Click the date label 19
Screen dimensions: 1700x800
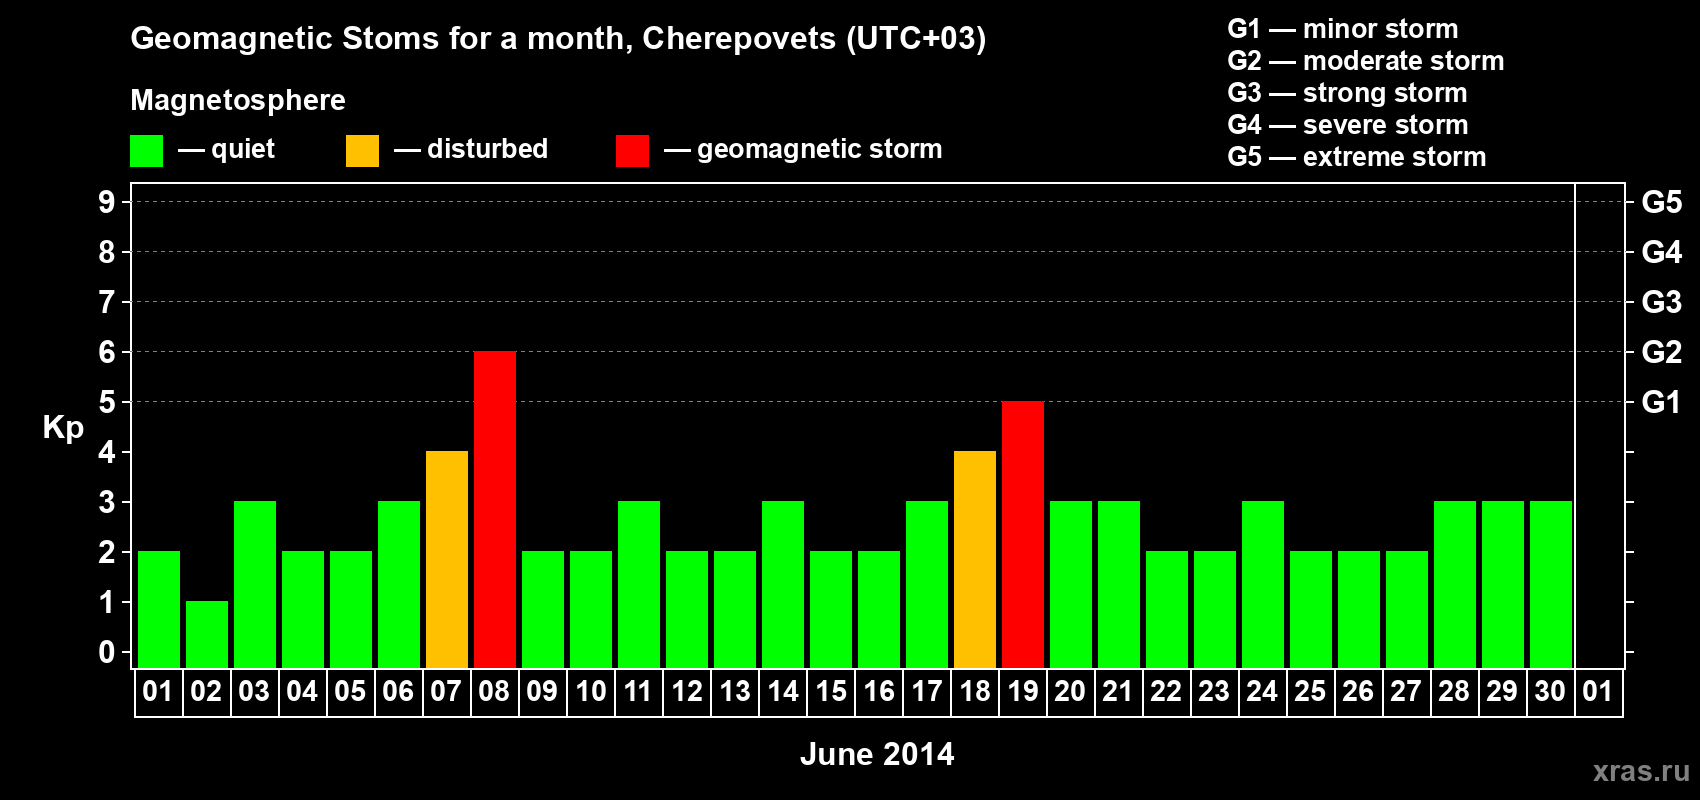(1022, 692)
